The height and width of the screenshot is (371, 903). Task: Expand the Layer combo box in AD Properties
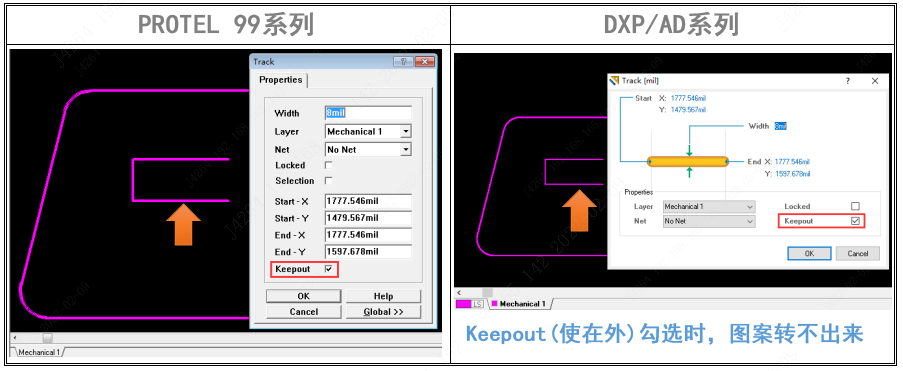(709, 206)
